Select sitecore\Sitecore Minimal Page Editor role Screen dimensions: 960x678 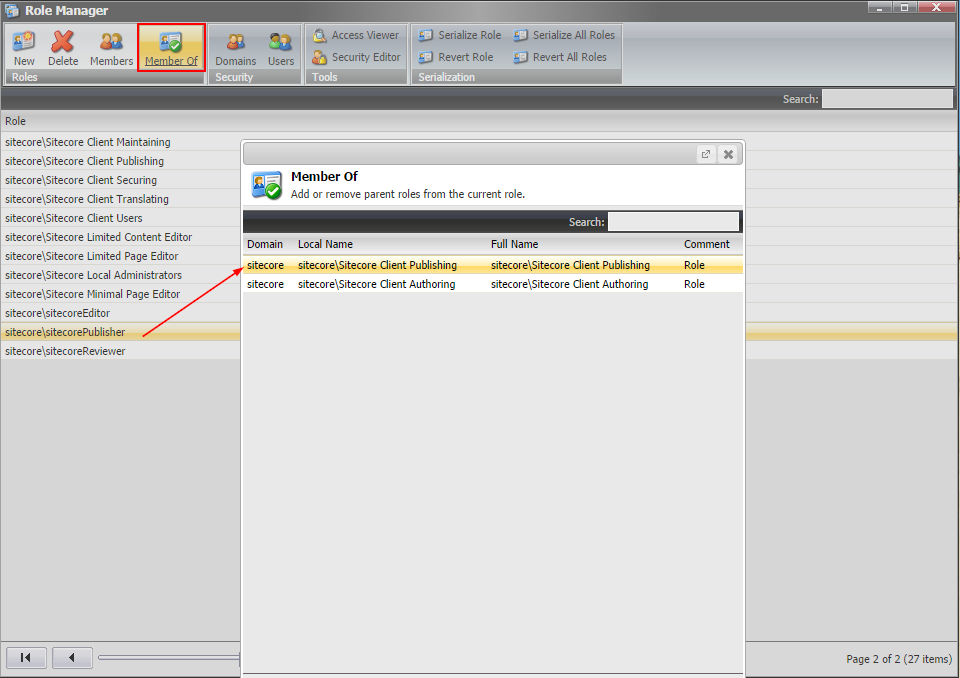[121, 294]
